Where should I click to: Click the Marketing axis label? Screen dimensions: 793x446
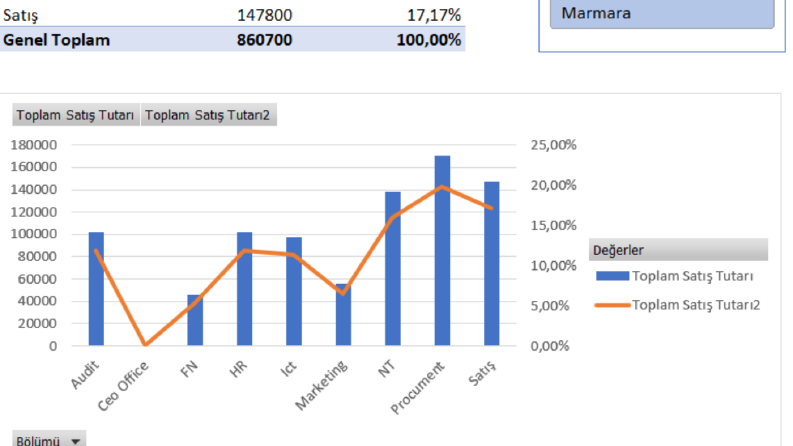[322, 385]
